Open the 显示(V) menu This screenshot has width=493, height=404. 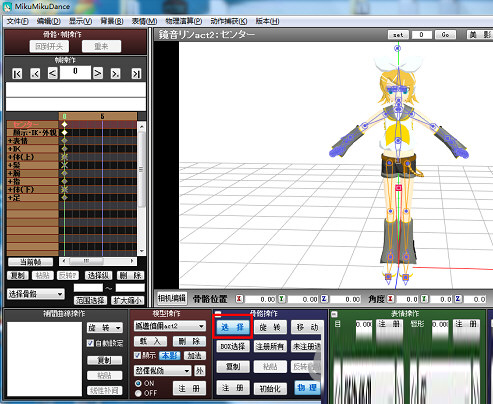click(x=80, y=21)
